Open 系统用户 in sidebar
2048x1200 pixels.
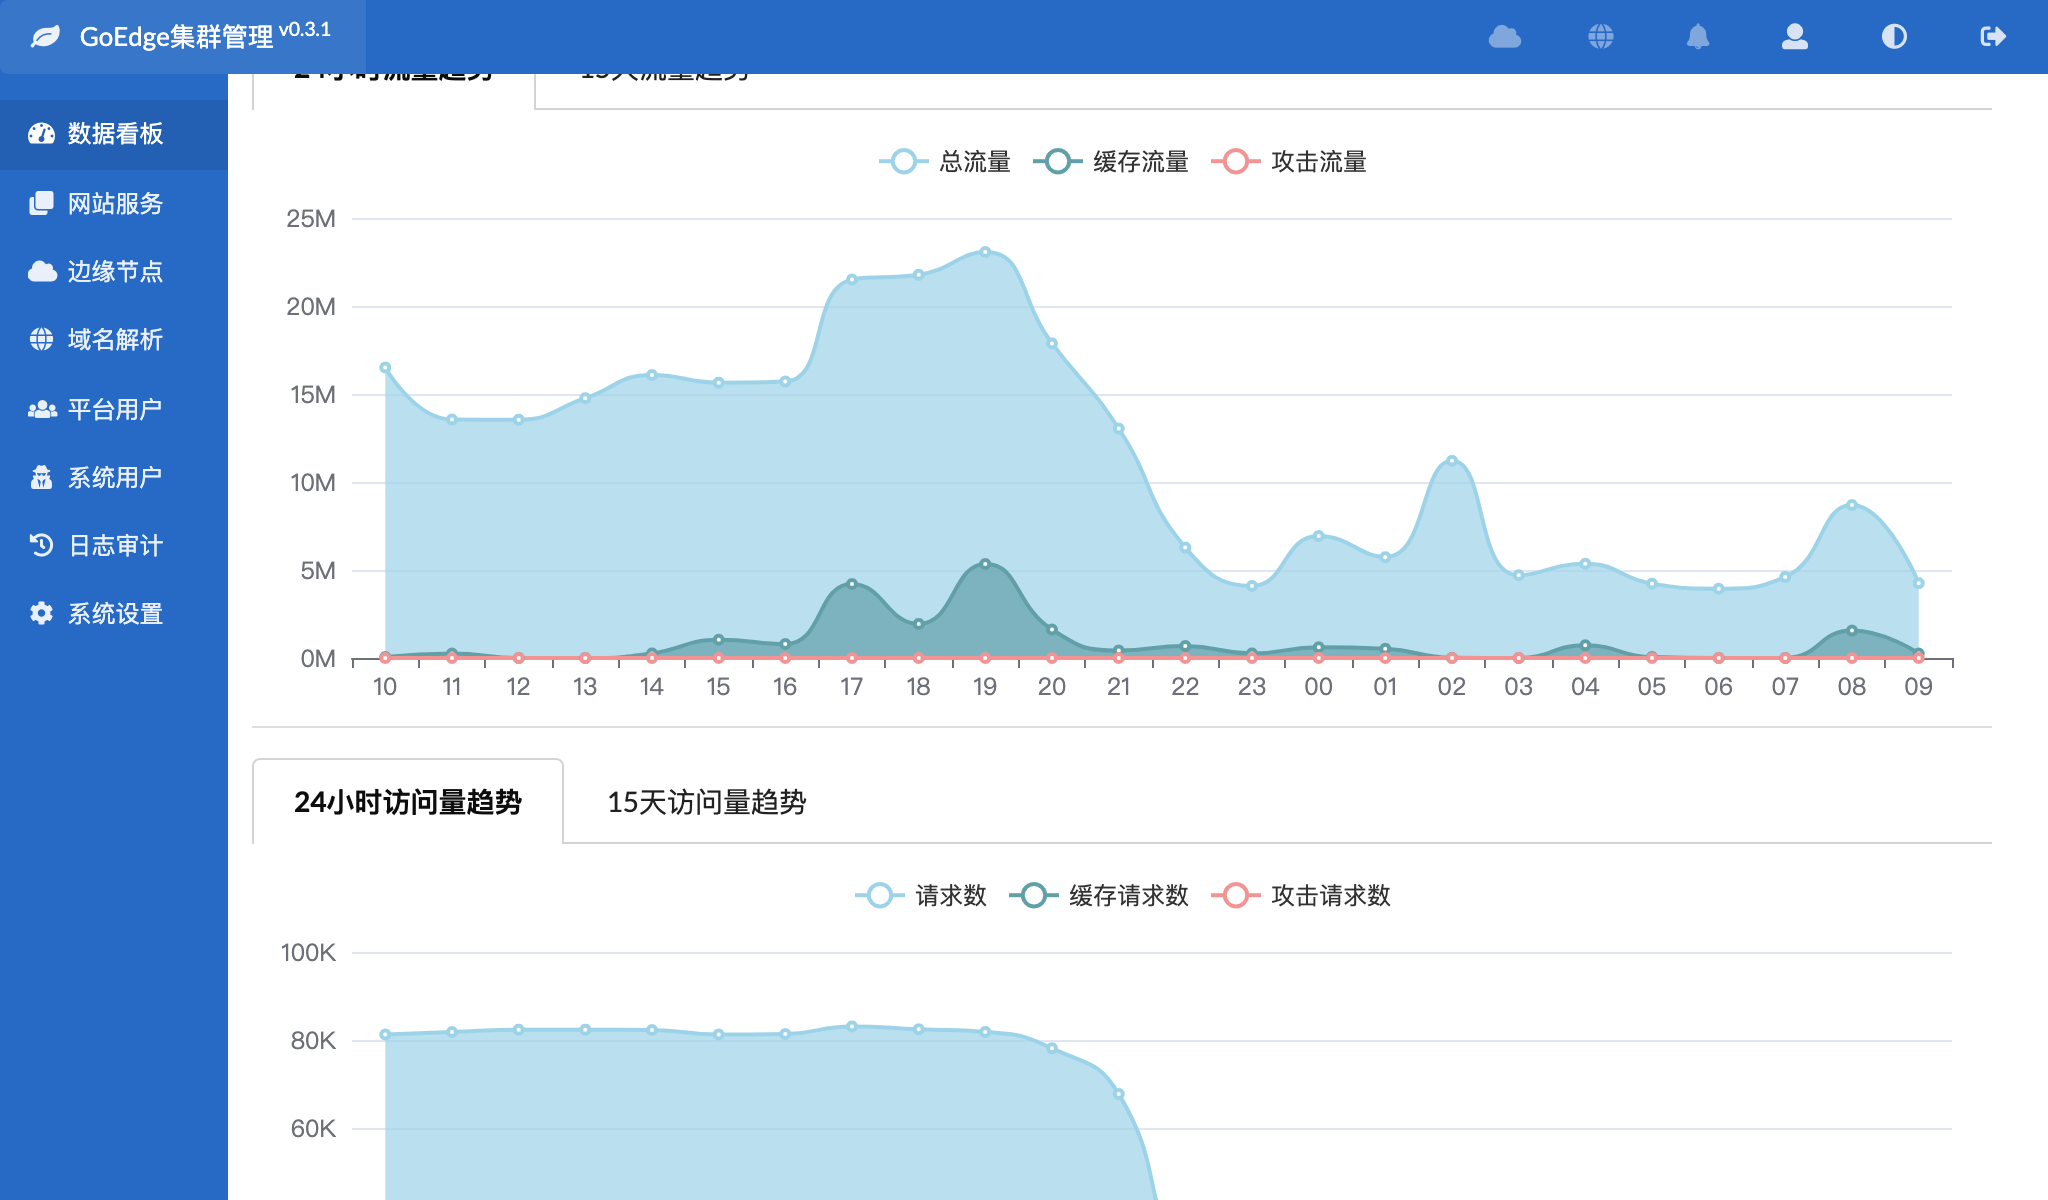[114, 477]
